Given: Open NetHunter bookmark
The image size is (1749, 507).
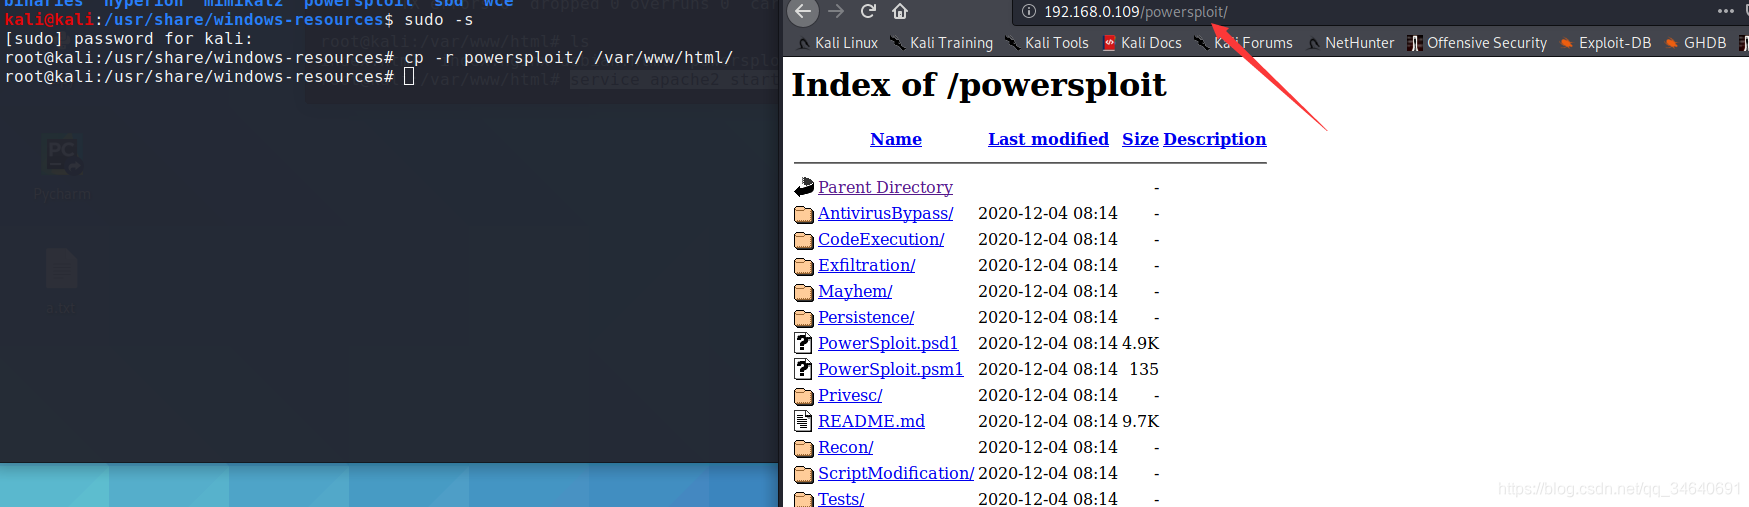Looking at the screenshot, I should (1351, 43).
